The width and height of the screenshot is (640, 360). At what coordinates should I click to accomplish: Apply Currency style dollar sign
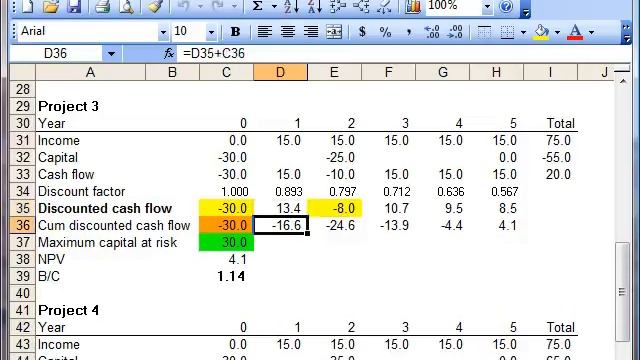pos(362,31)
